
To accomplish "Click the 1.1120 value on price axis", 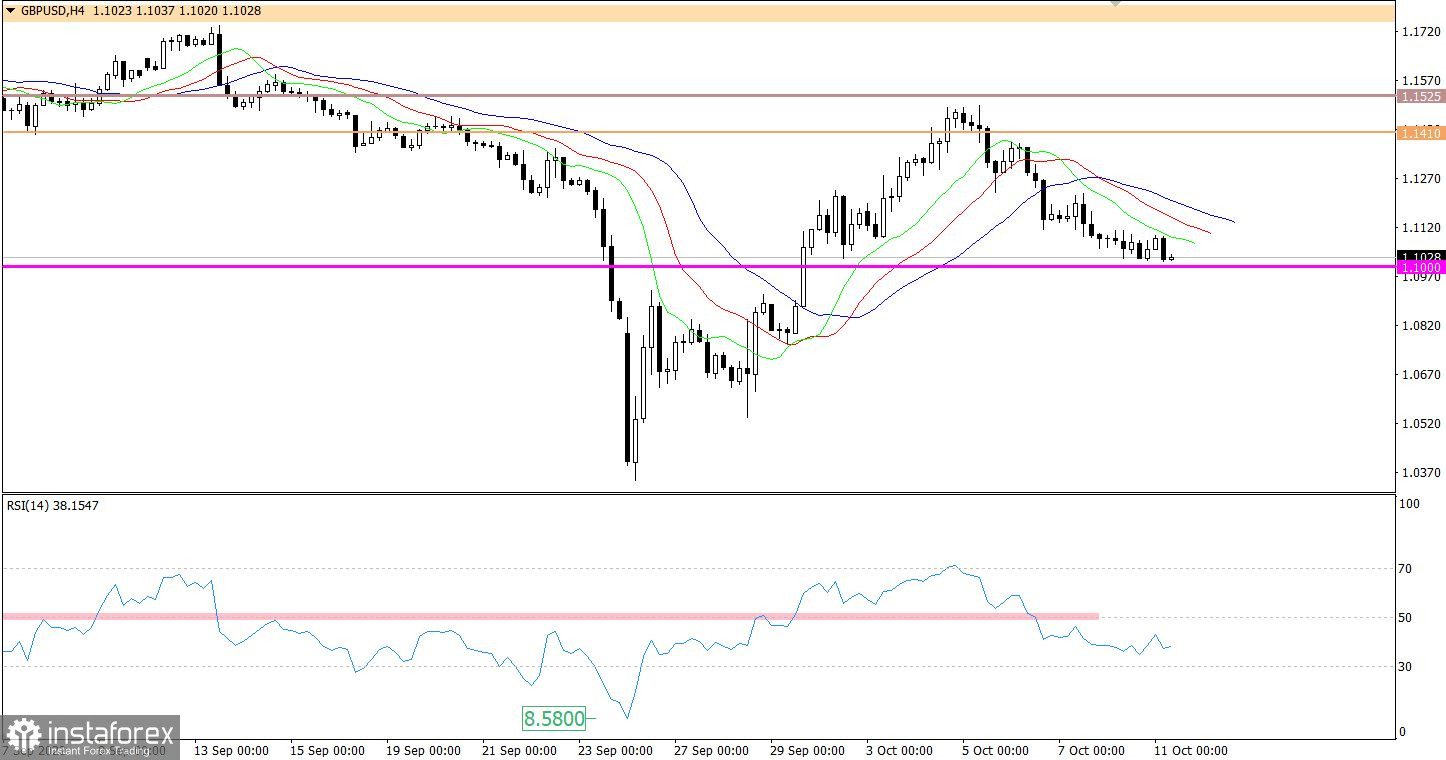I will (1421, 228).
